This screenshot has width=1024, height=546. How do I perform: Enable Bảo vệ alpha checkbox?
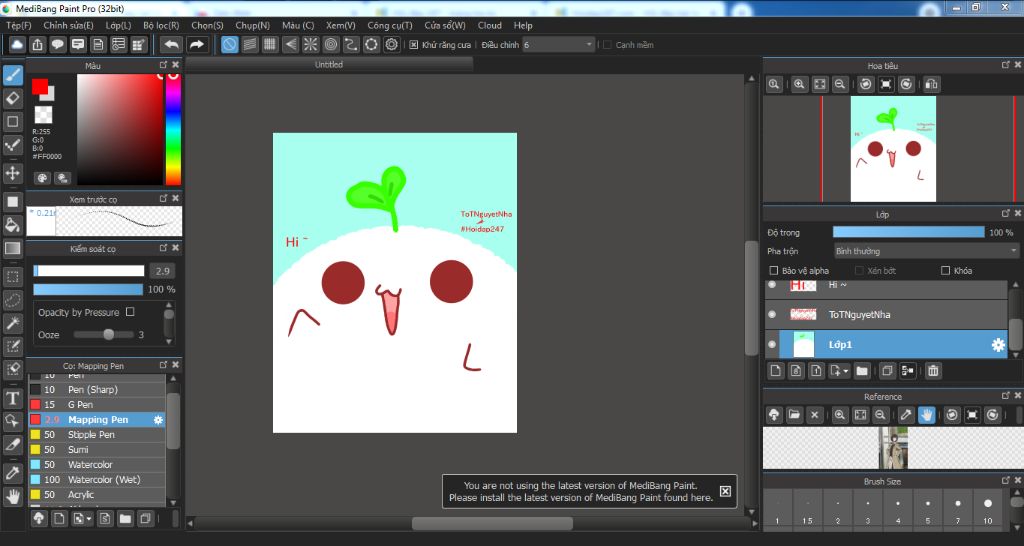pos(774,270)
